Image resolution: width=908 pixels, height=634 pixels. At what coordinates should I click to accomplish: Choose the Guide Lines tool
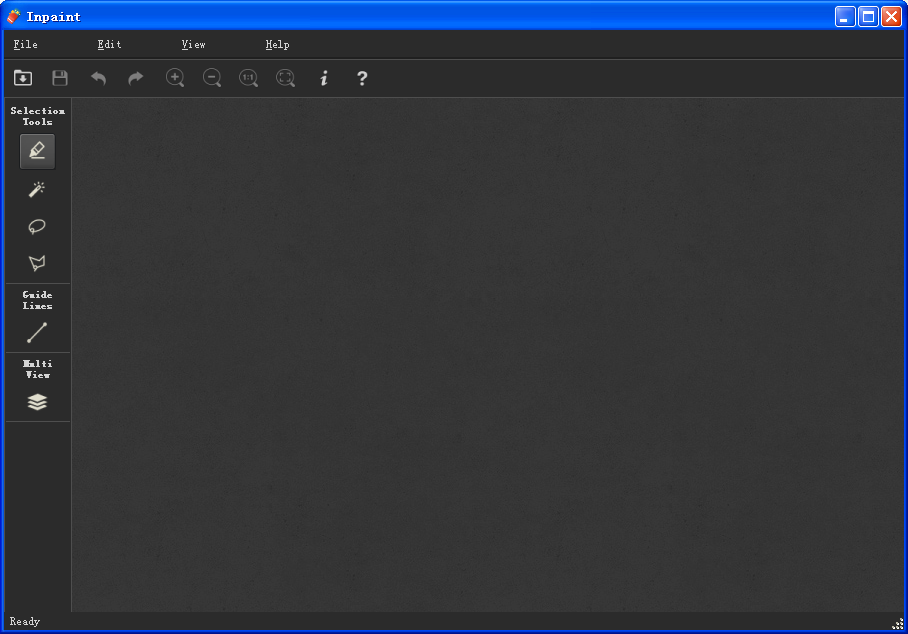37,333
